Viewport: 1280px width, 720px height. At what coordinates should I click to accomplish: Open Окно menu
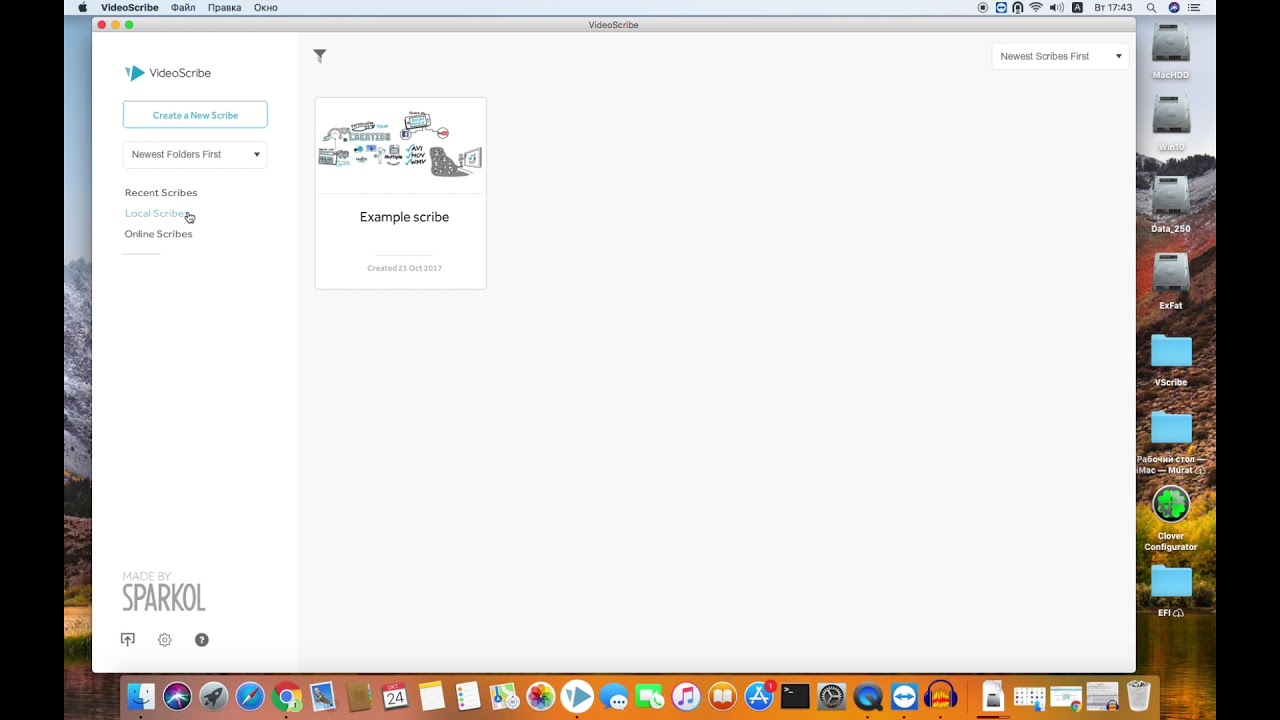(265, 7)
